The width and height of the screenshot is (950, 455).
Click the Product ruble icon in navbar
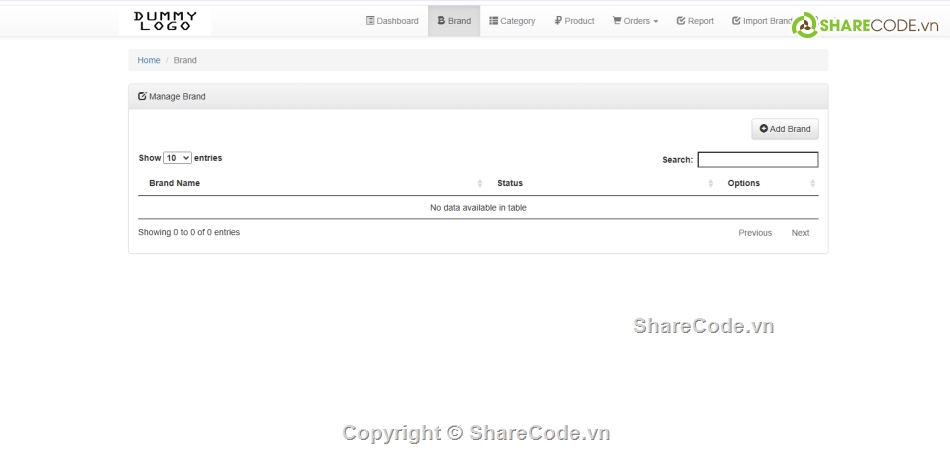coord(557,21)
